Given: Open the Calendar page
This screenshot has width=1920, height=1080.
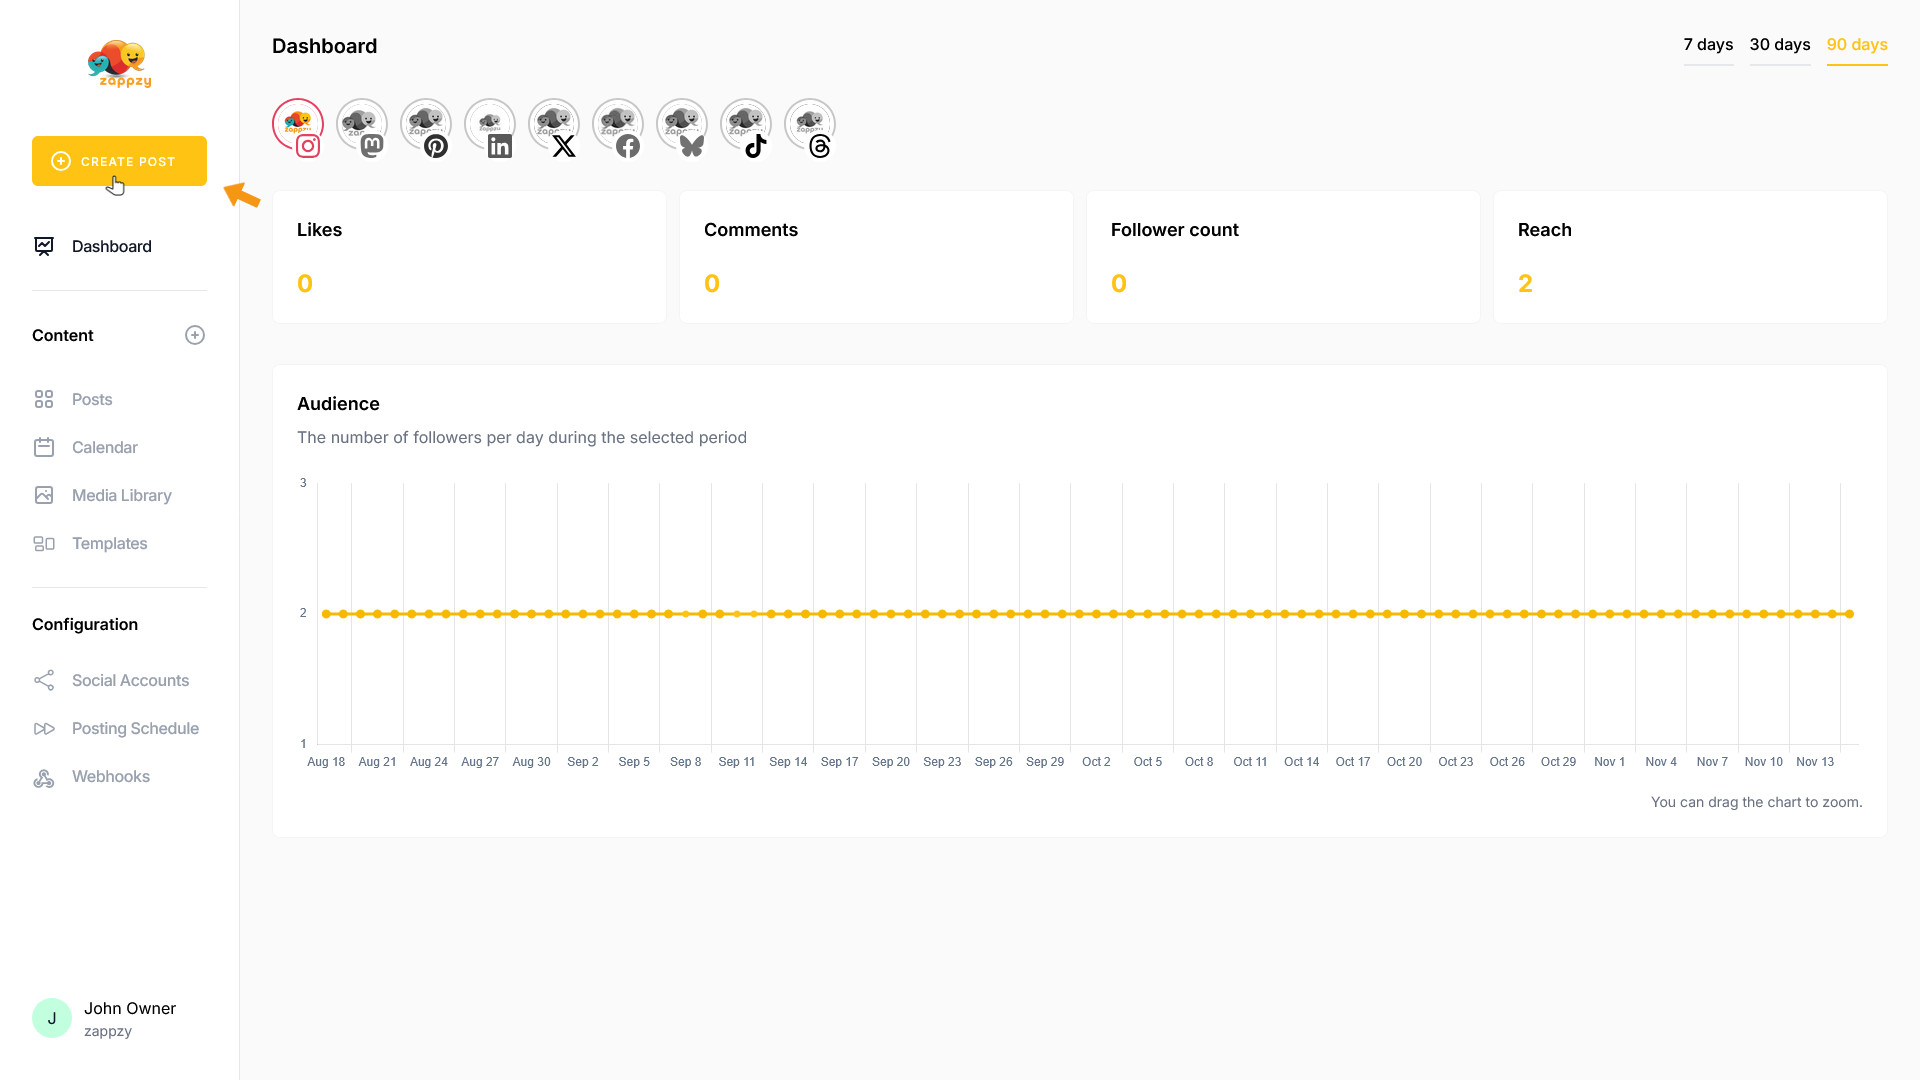Looking at the screenshot, I should (104, 447).
